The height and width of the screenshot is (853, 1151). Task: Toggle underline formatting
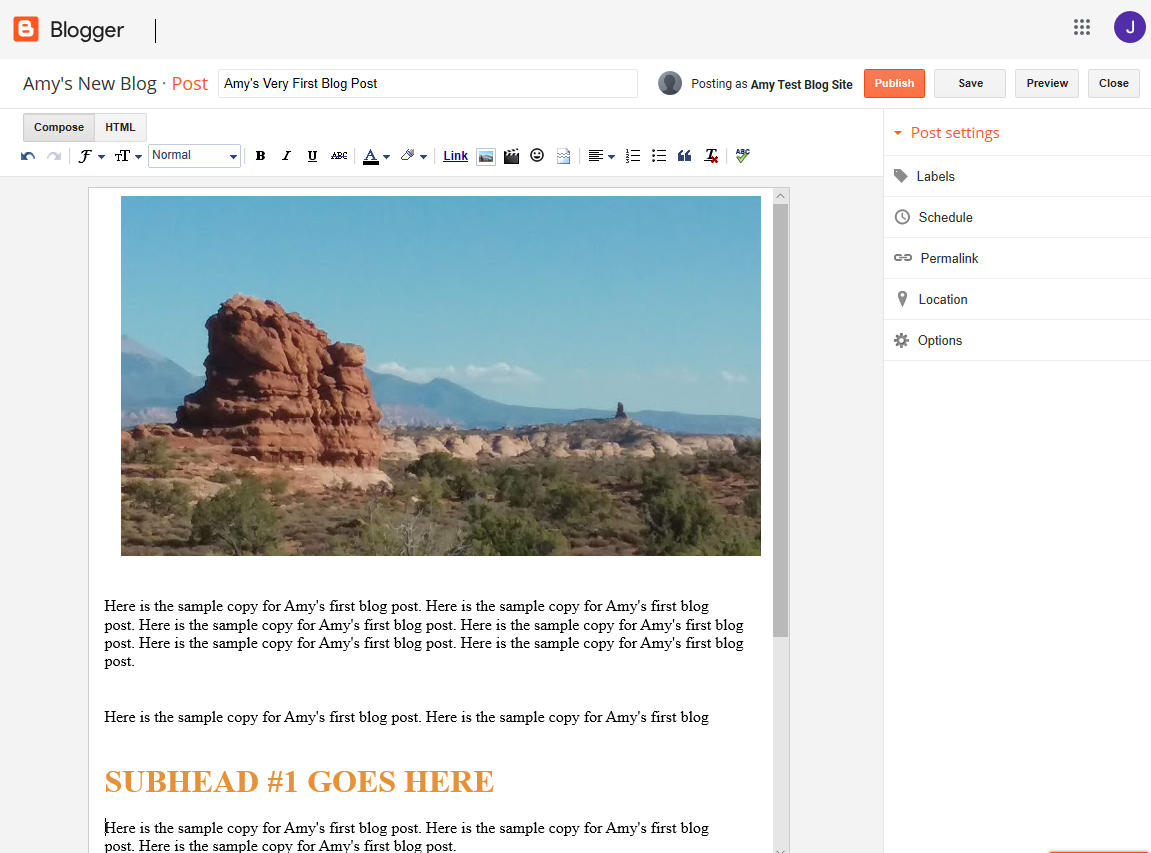point(312,156)
